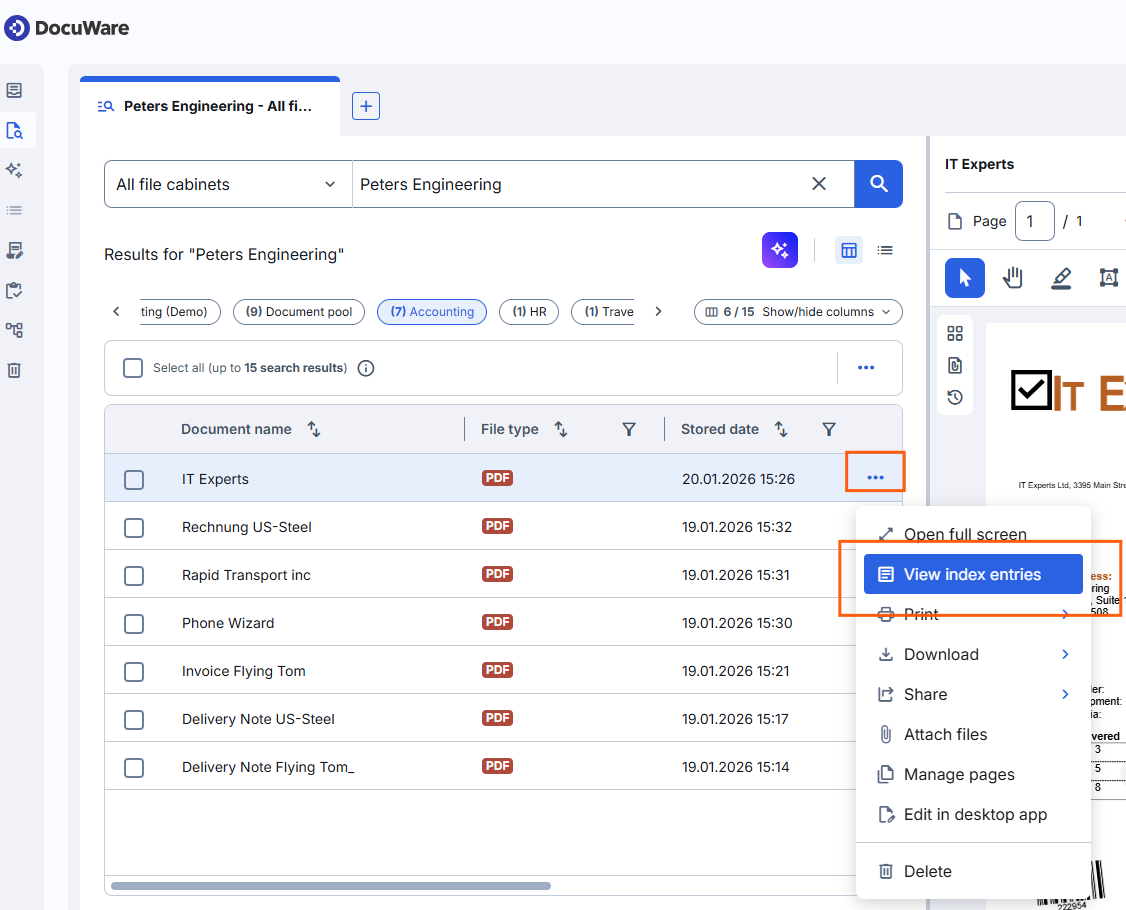The width and height of the screenshot is (1126, 910).
Task: Add a new search tab
Action: point(366,106)
